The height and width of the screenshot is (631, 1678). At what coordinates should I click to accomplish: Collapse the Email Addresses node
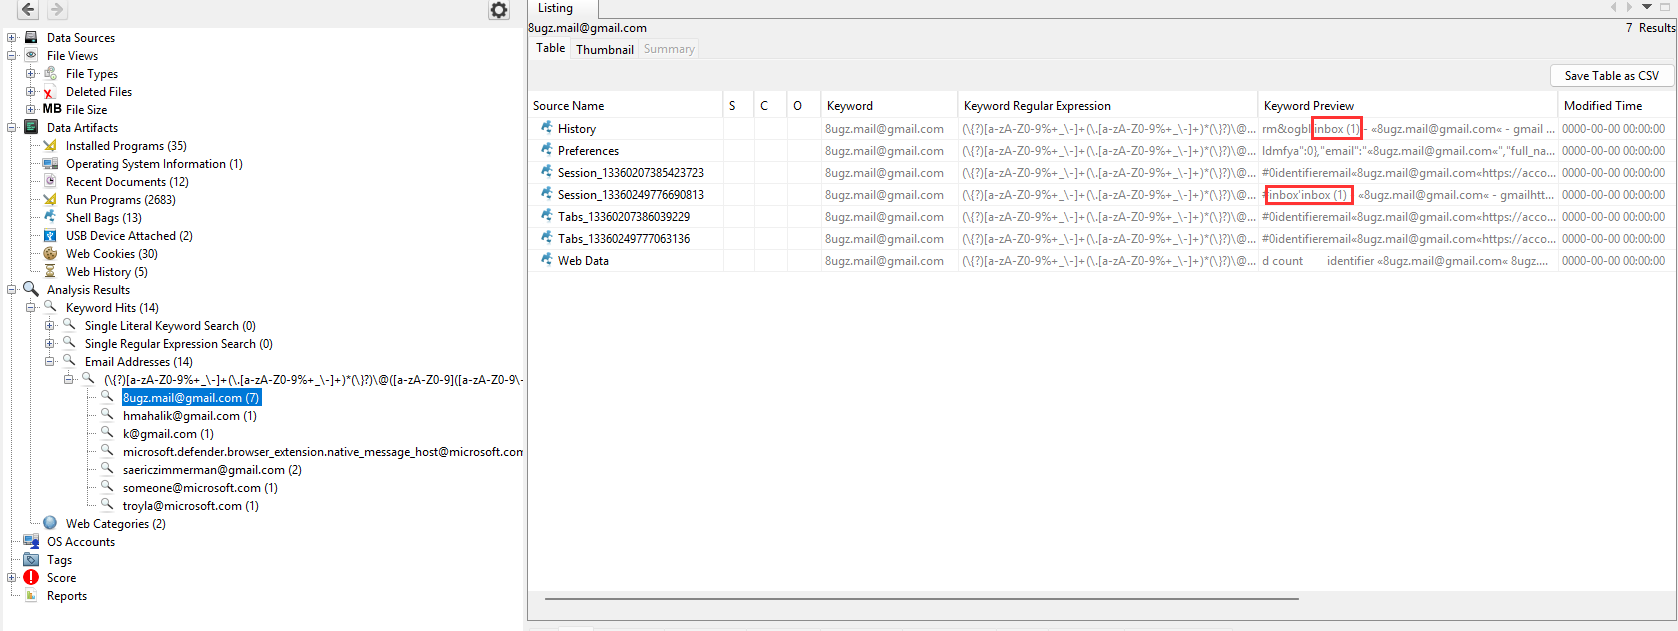[50, 362]
